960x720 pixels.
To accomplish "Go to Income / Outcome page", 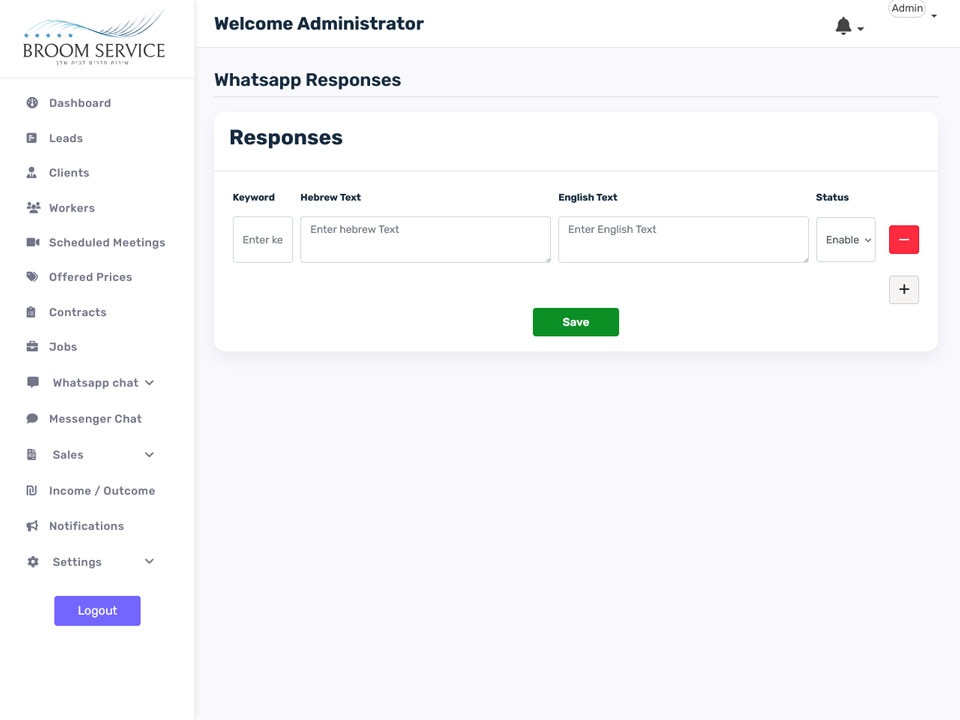I will (102, 491).
